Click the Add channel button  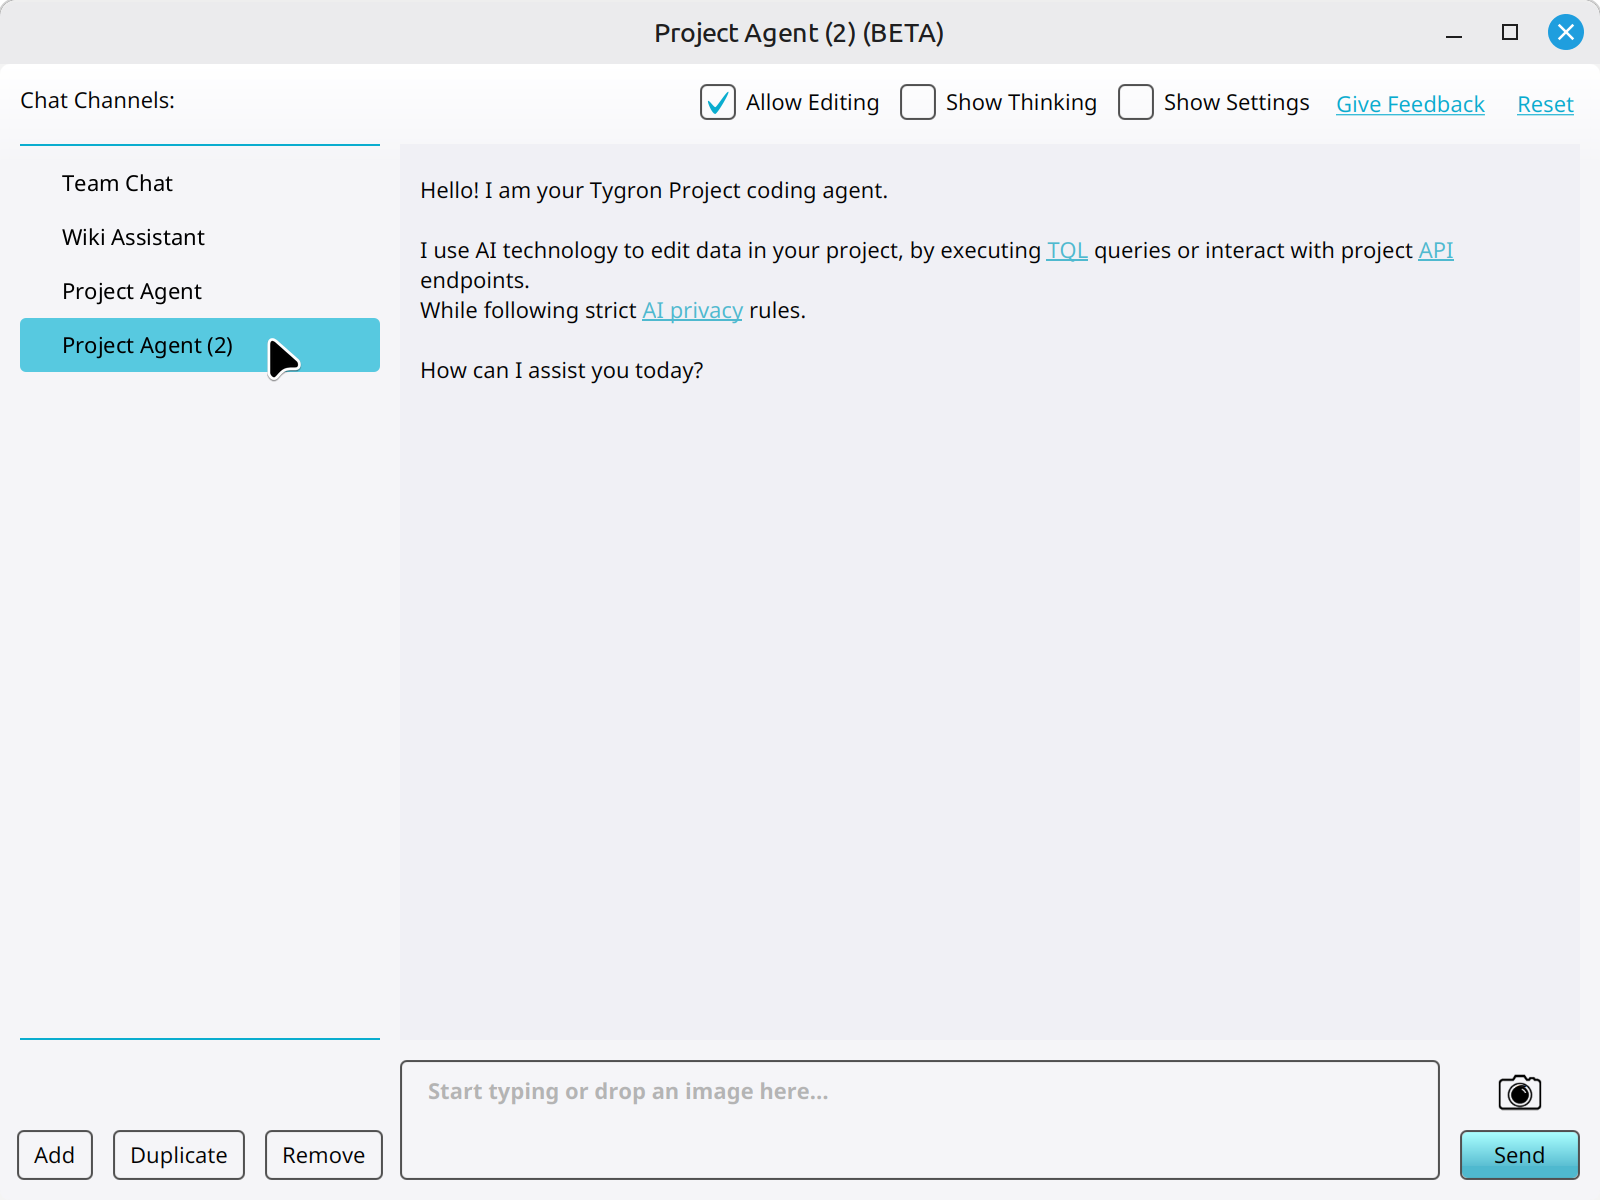click(x=55, y=1155)
